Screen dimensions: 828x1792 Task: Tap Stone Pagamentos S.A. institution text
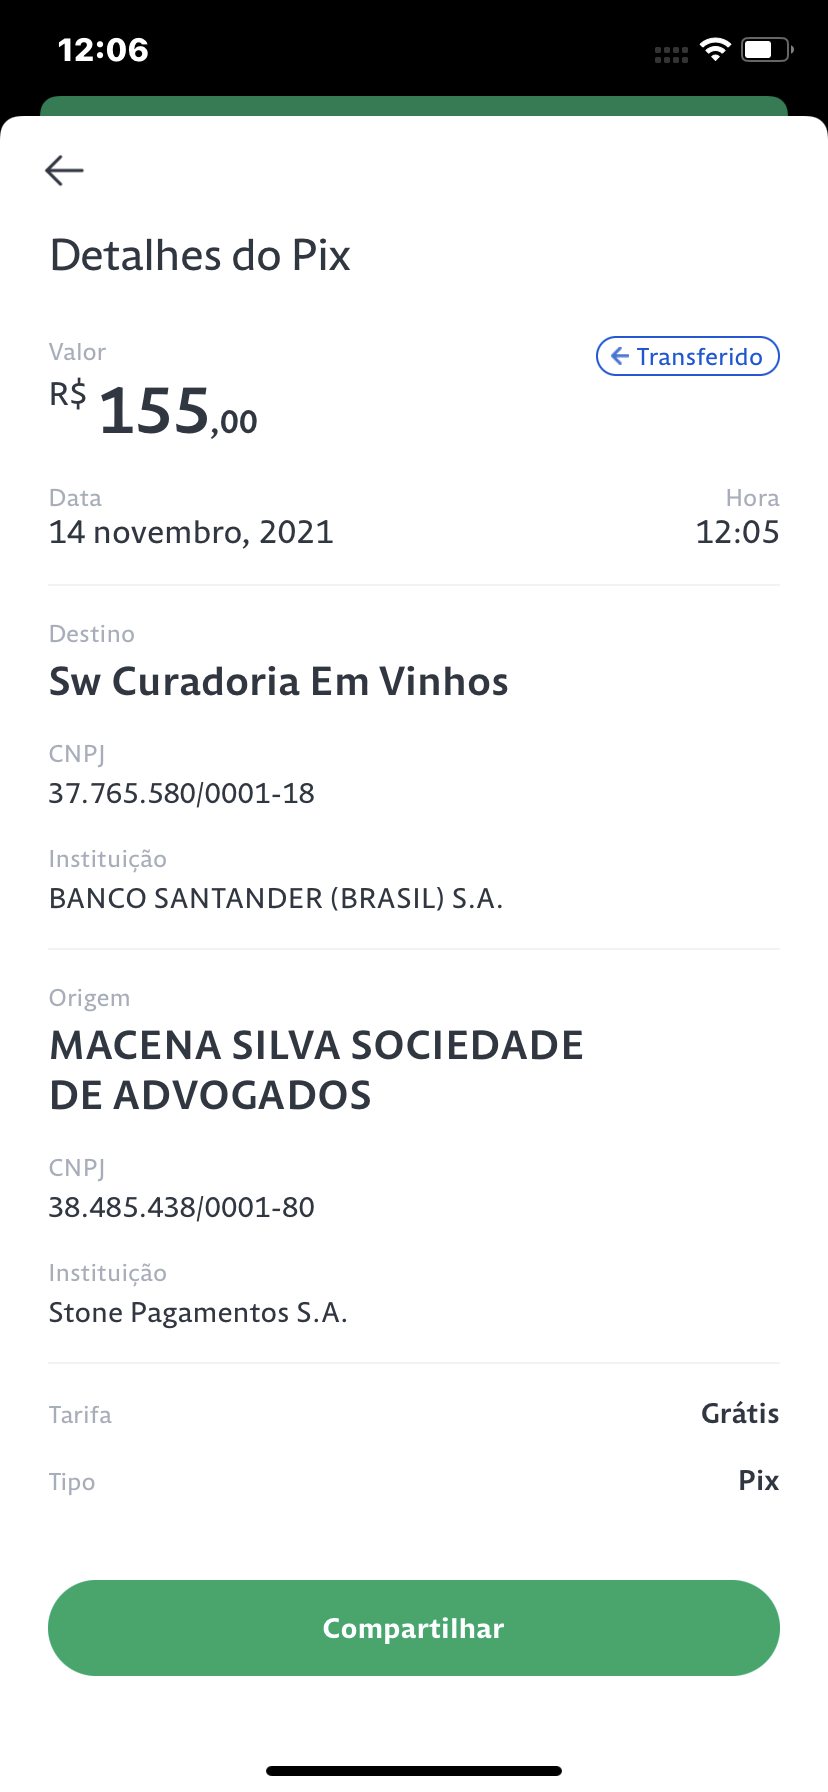198,1312
